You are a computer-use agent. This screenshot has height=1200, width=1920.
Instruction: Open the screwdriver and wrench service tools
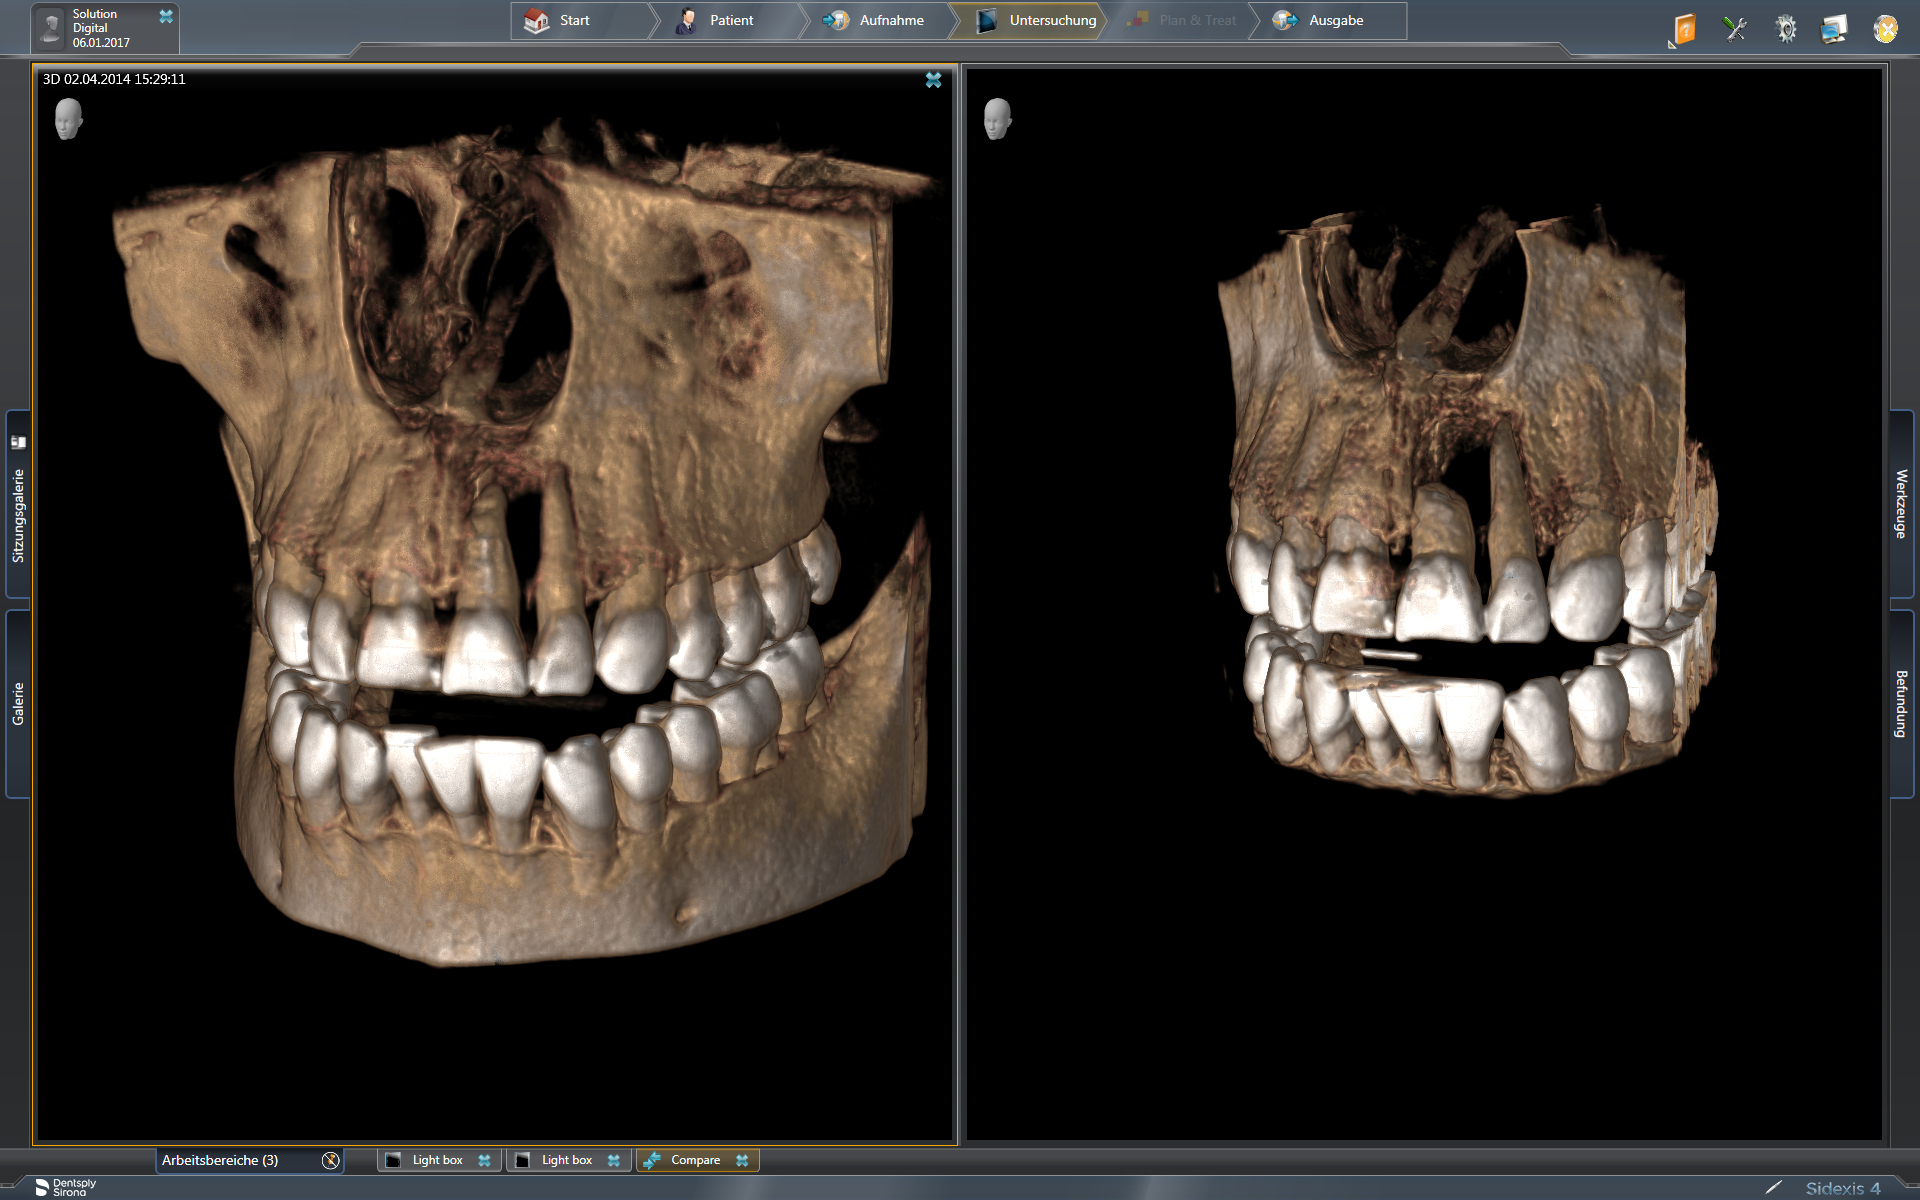(1735, 28)
